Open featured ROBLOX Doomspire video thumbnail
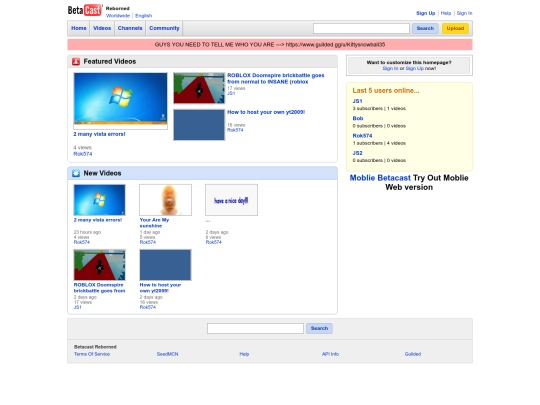The image size is (540, 405). point(199,88)
